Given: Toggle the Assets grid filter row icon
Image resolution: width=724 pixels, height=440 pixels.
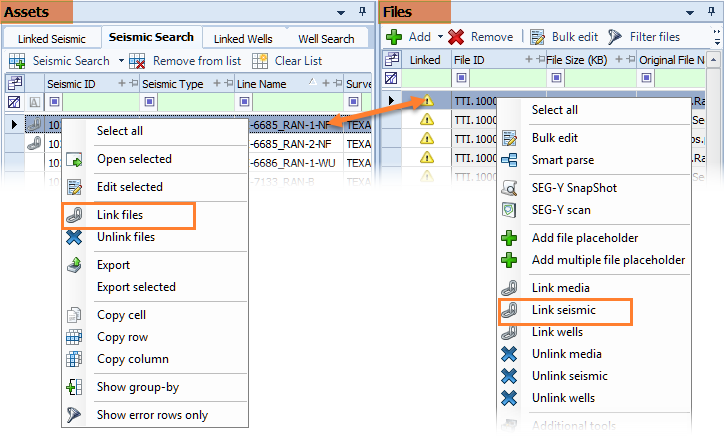Looking at the screenshot, I should coord(14,102).
